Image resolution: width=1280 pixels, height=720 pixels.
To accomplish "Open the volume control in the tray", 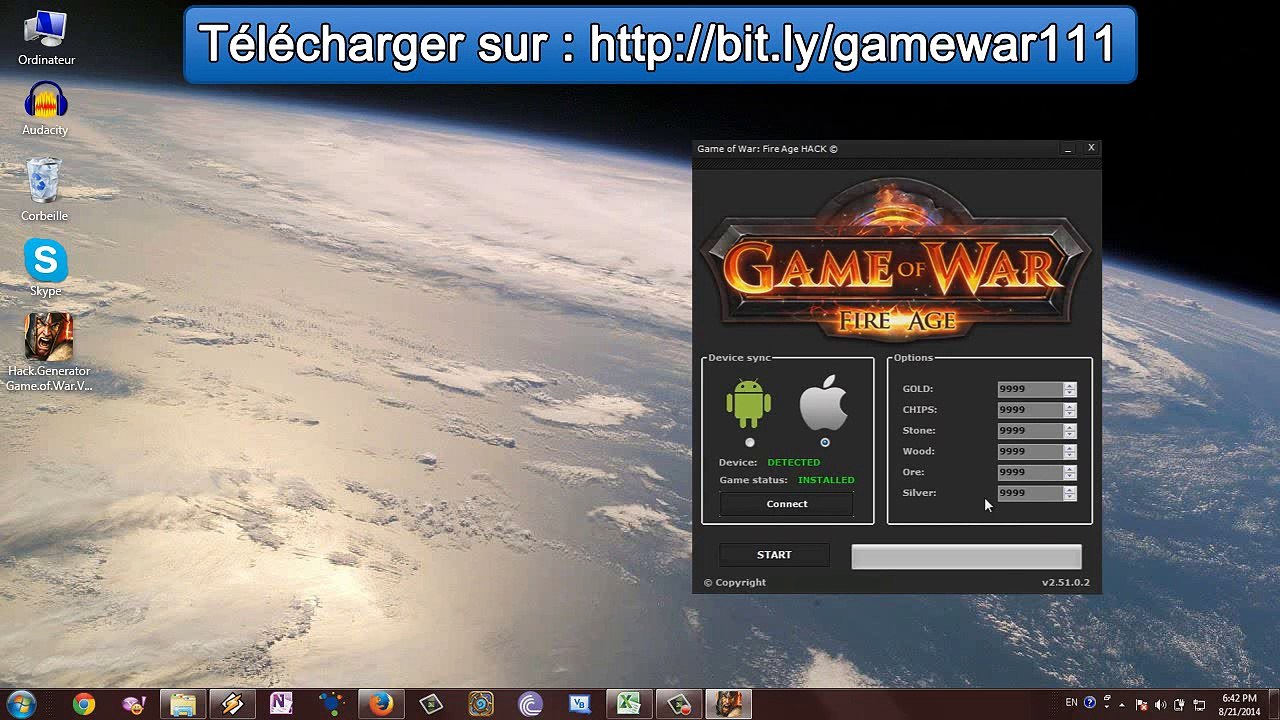I will click(1160, 705).
